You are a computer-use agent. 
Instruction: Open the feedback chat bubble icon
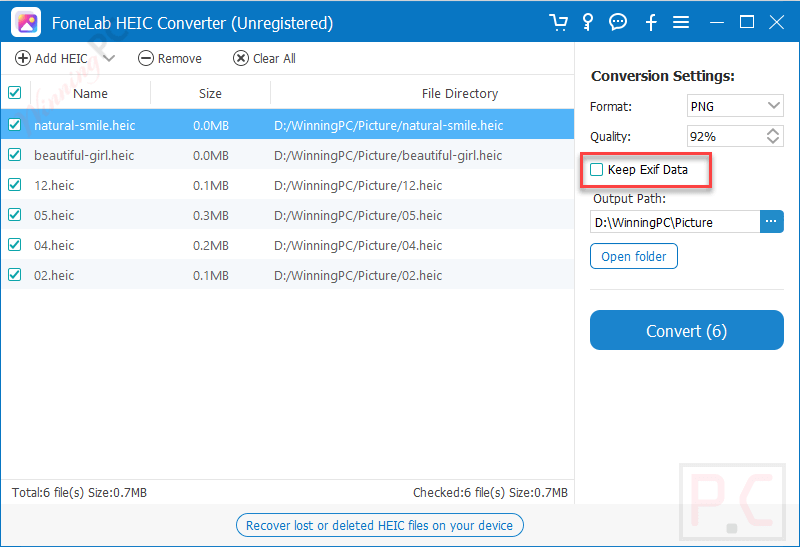click(x=618, y=22)
